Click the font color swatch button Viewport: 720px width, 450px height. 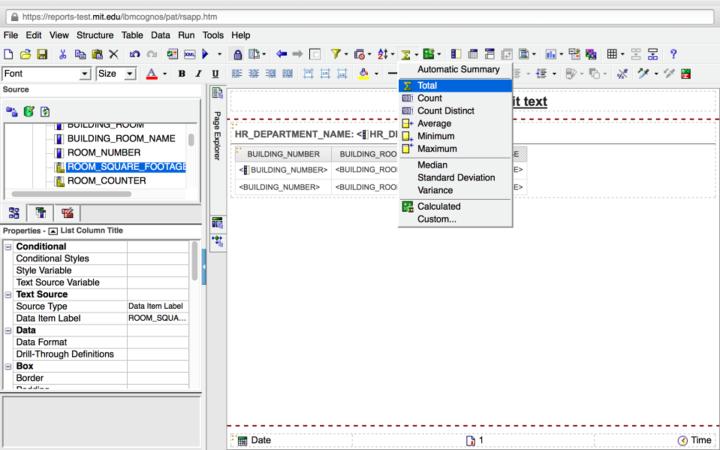click(x=151, y=74)
